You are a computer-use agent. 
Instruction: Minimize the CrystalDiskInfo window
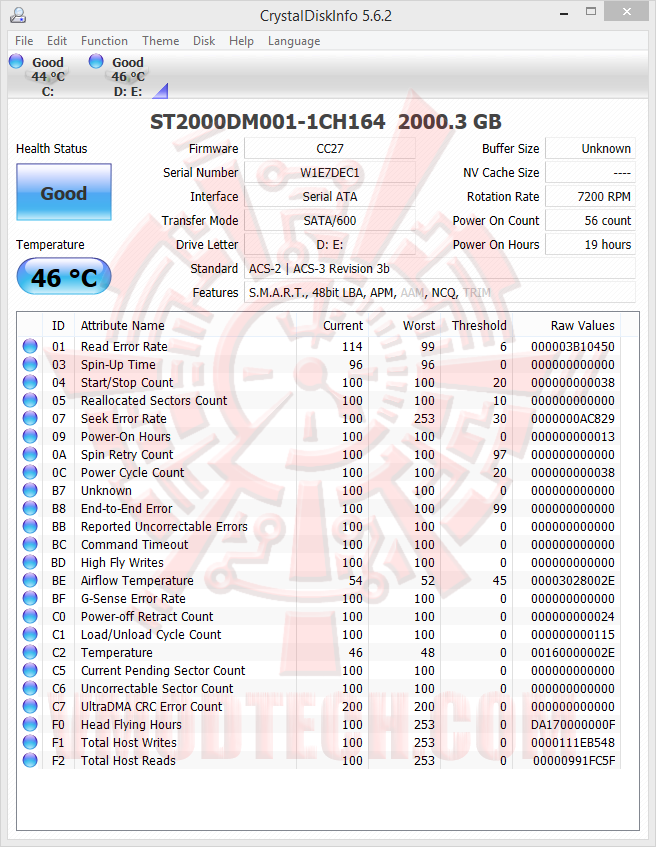tap(564, 13)
